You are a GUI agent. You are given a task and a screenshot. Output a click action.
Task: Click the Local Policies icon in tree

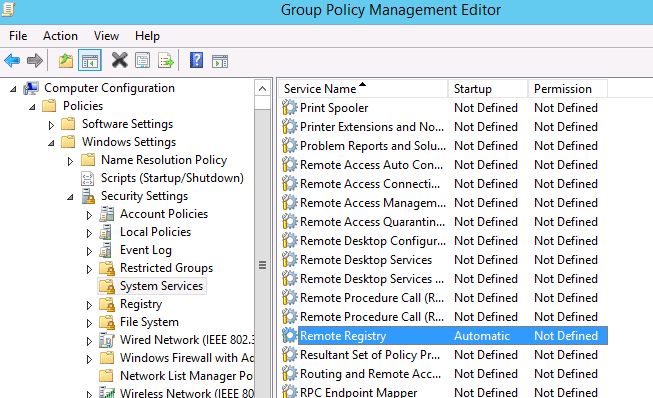(x=106, y=232)
